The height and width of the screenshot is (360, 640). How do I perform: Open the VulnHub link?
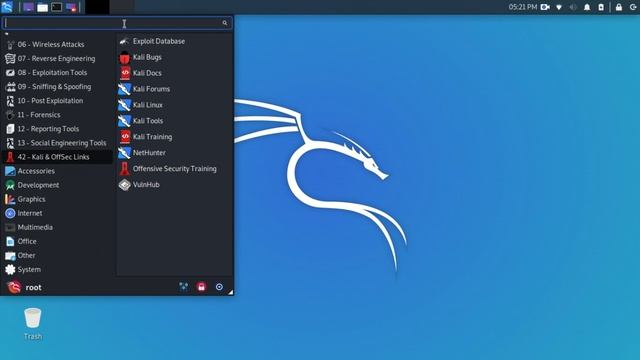pyautogui.click(x=175, y=184)
